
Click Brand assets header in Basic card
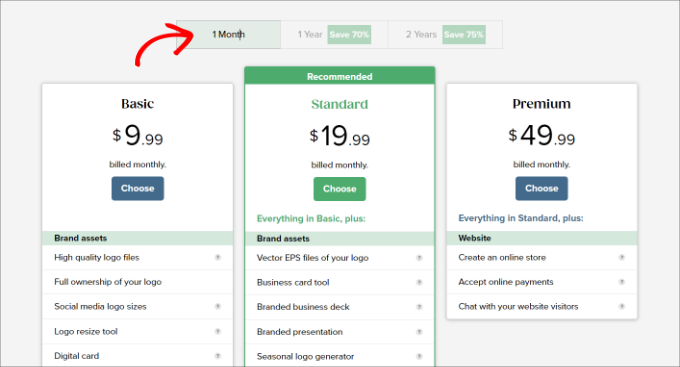(137, 238)
